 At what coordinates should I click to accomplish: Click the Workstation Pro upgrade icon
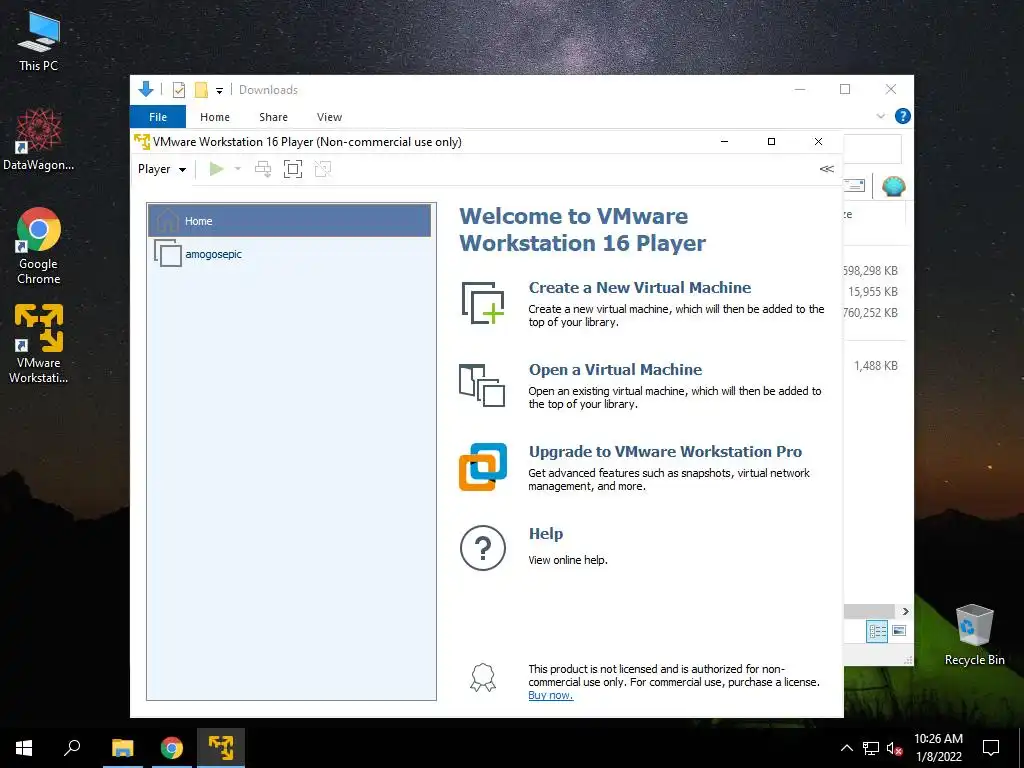pyautogui.click(x=483, y=467)
